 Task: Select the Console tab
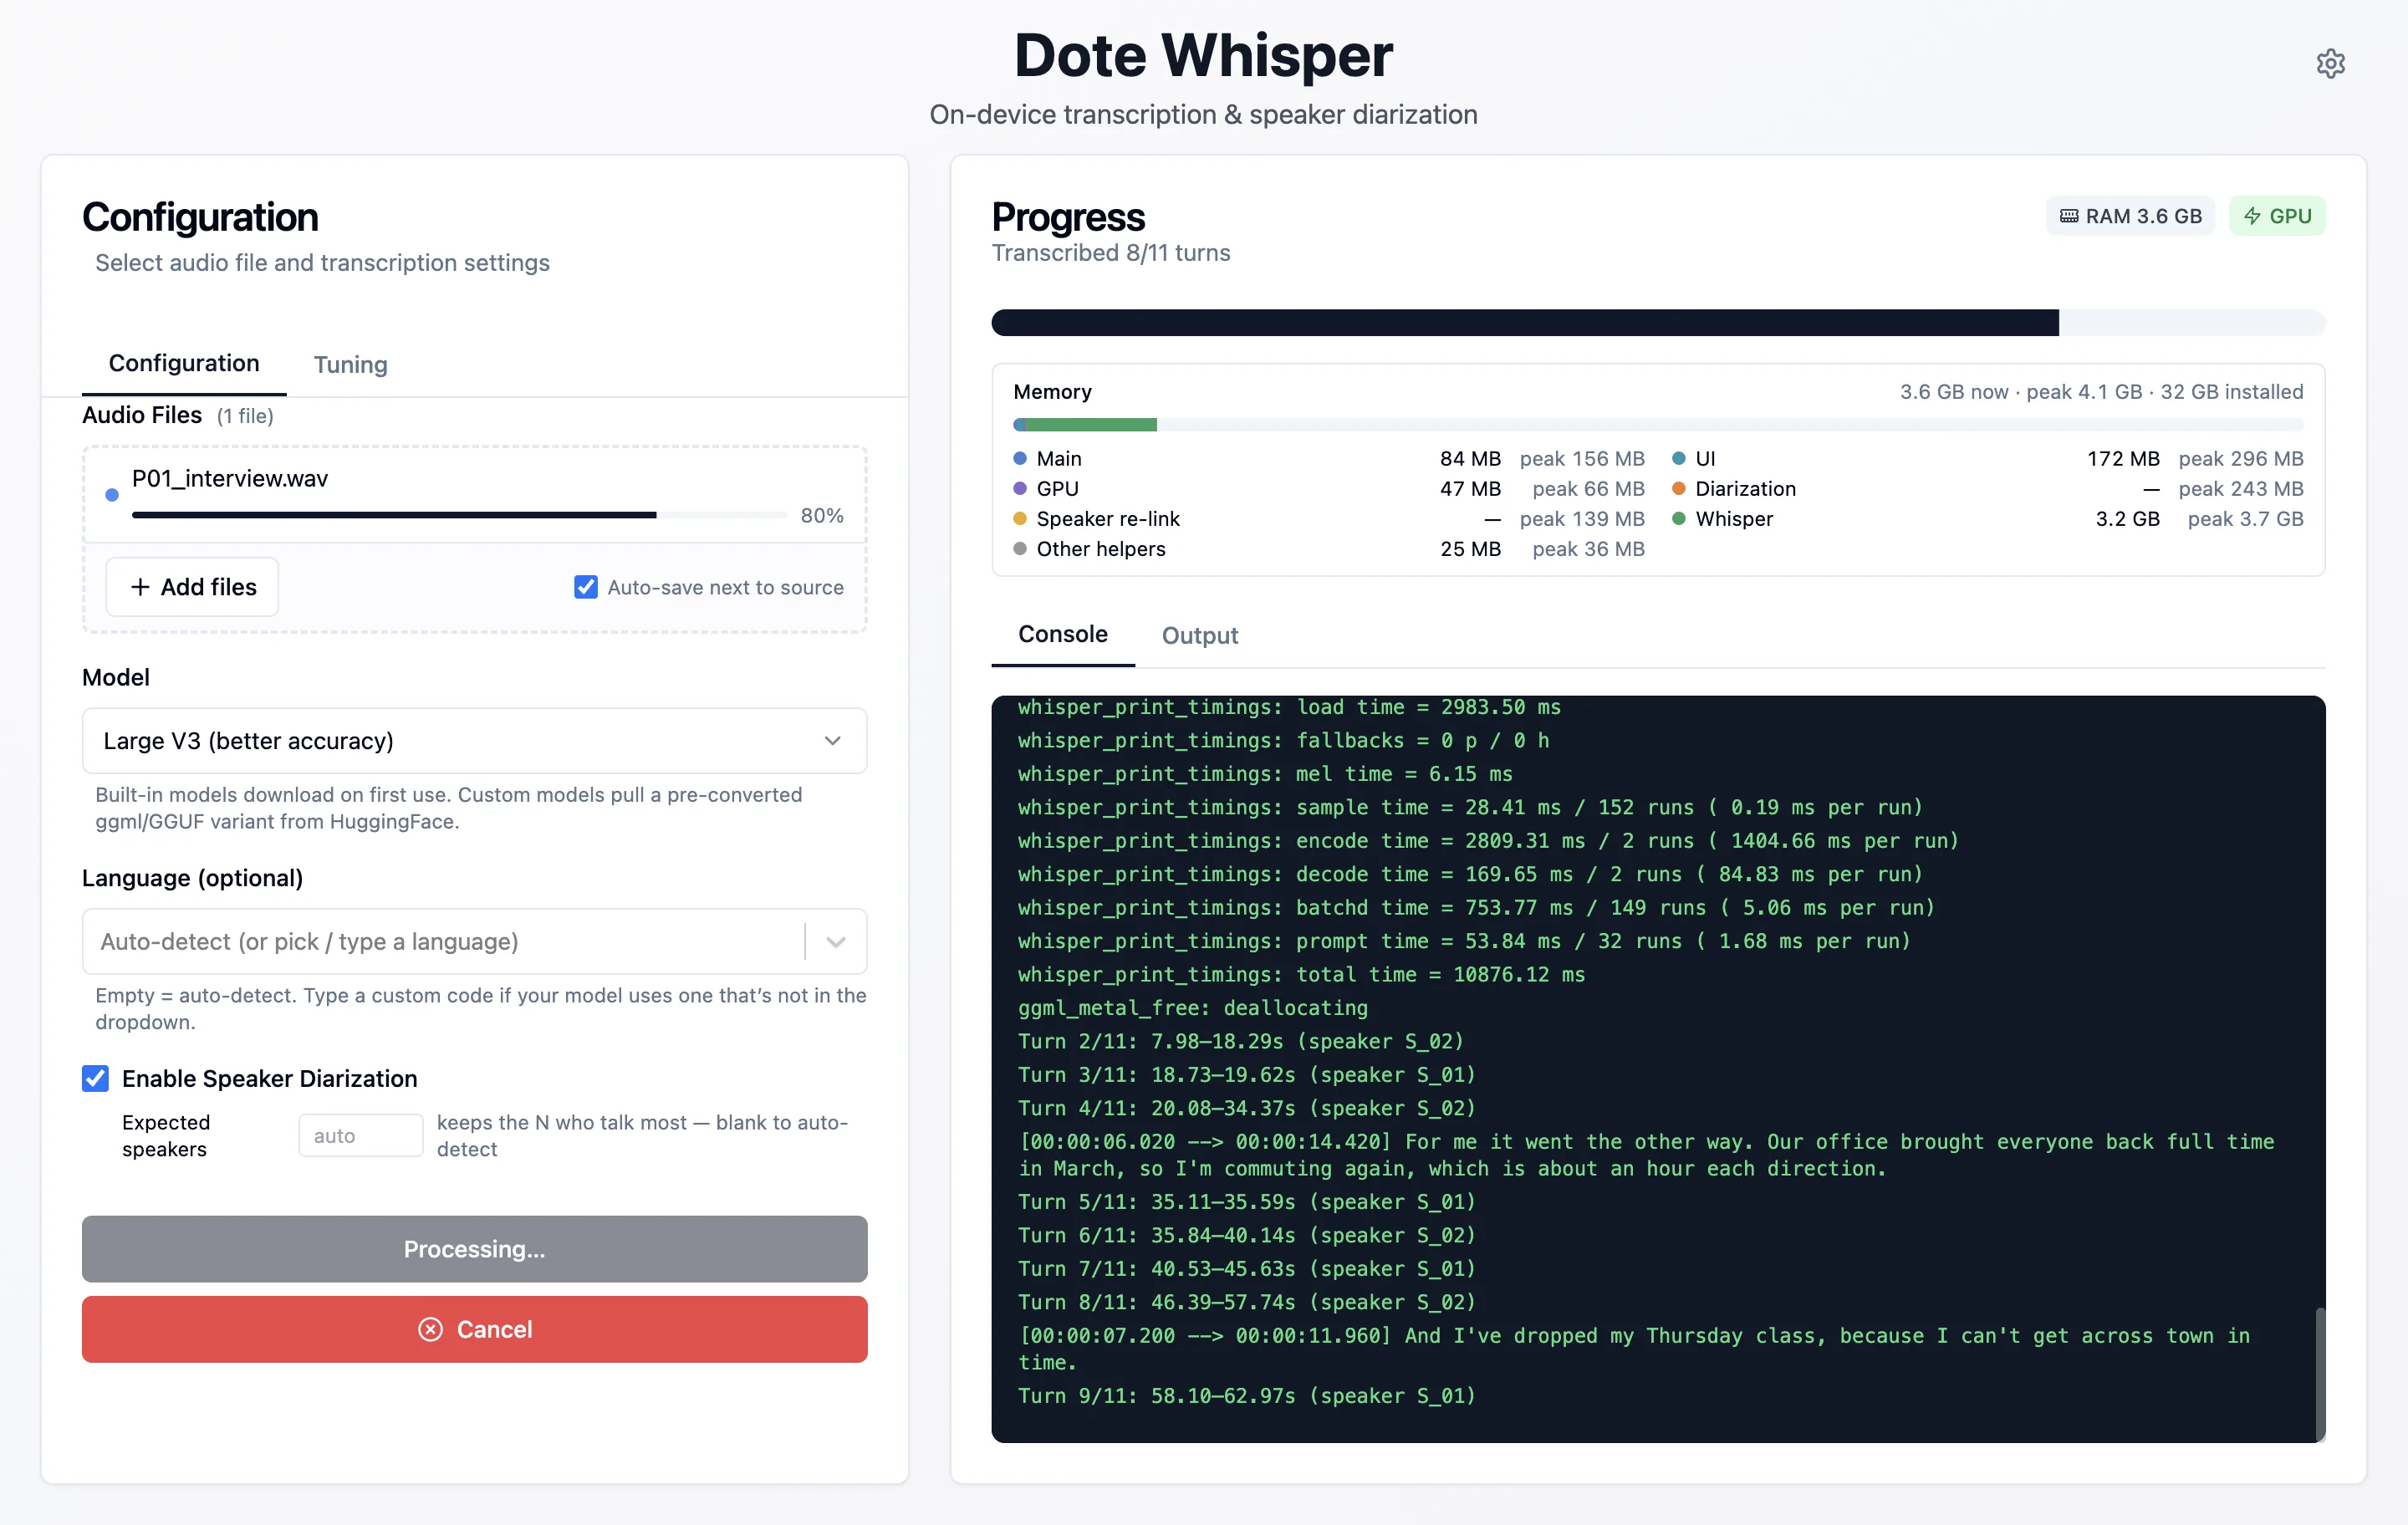pos(1062,634)
